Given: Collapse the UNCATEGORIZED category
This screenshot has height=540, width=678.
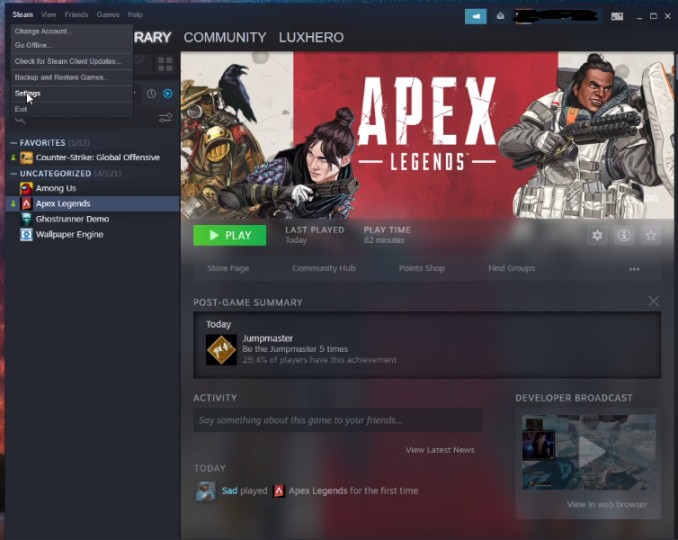Looking at the screenshot, I should click(14, 173).
